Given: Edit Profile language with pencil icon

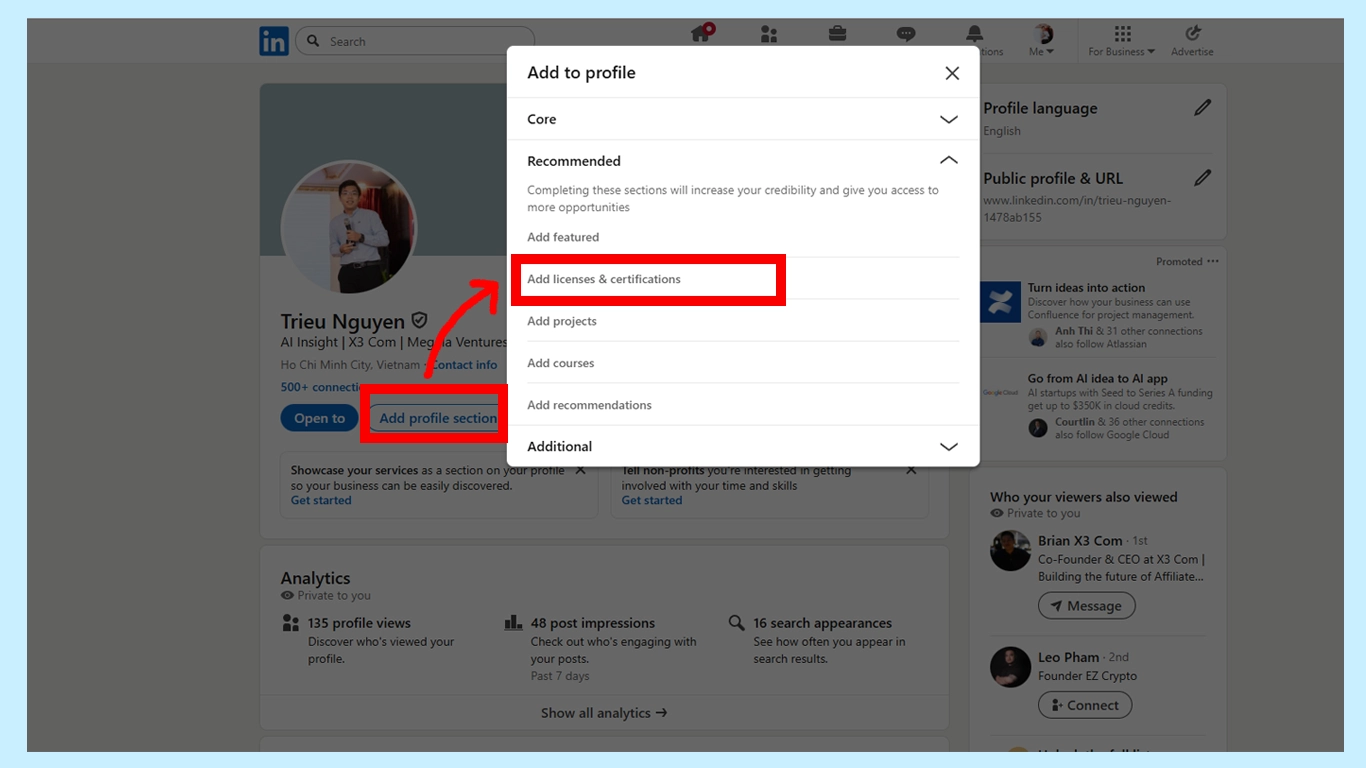Looking at the screenshot, I should pyautogui.click(x=1202, y=106).
